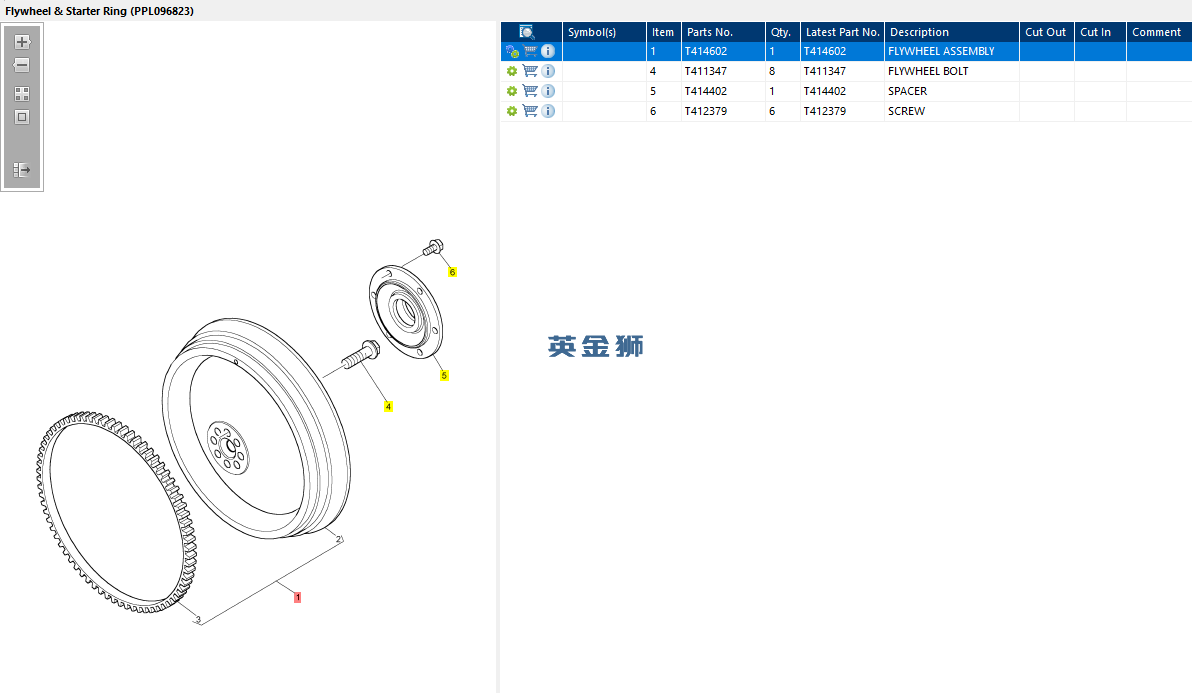Select callout 5 on the diagram

(444, 375)
